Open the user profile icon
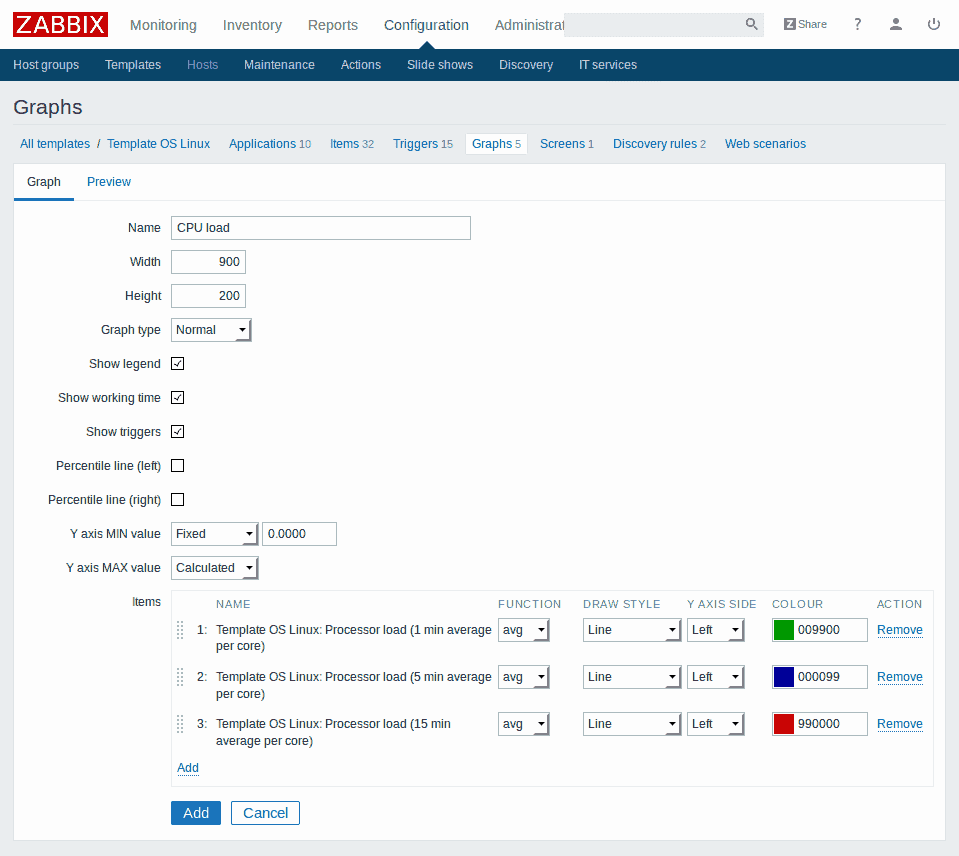959x856 pixels. click(896, 24)
